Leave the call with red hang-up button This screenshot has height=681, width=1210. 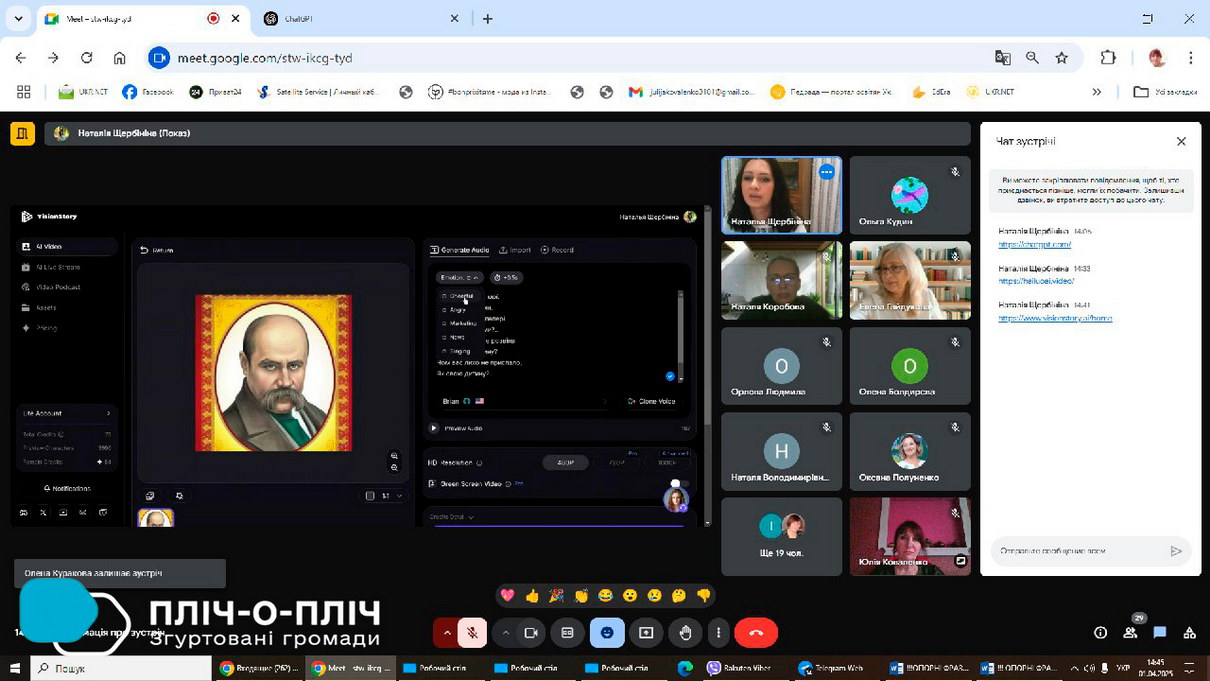point(756,633)
